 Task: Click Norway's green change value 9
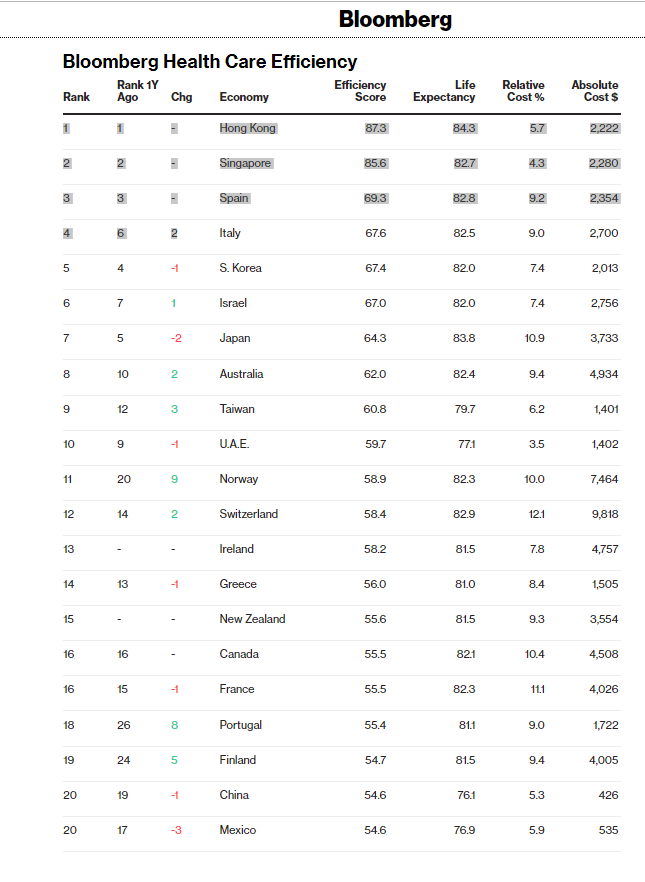[175, 479]
